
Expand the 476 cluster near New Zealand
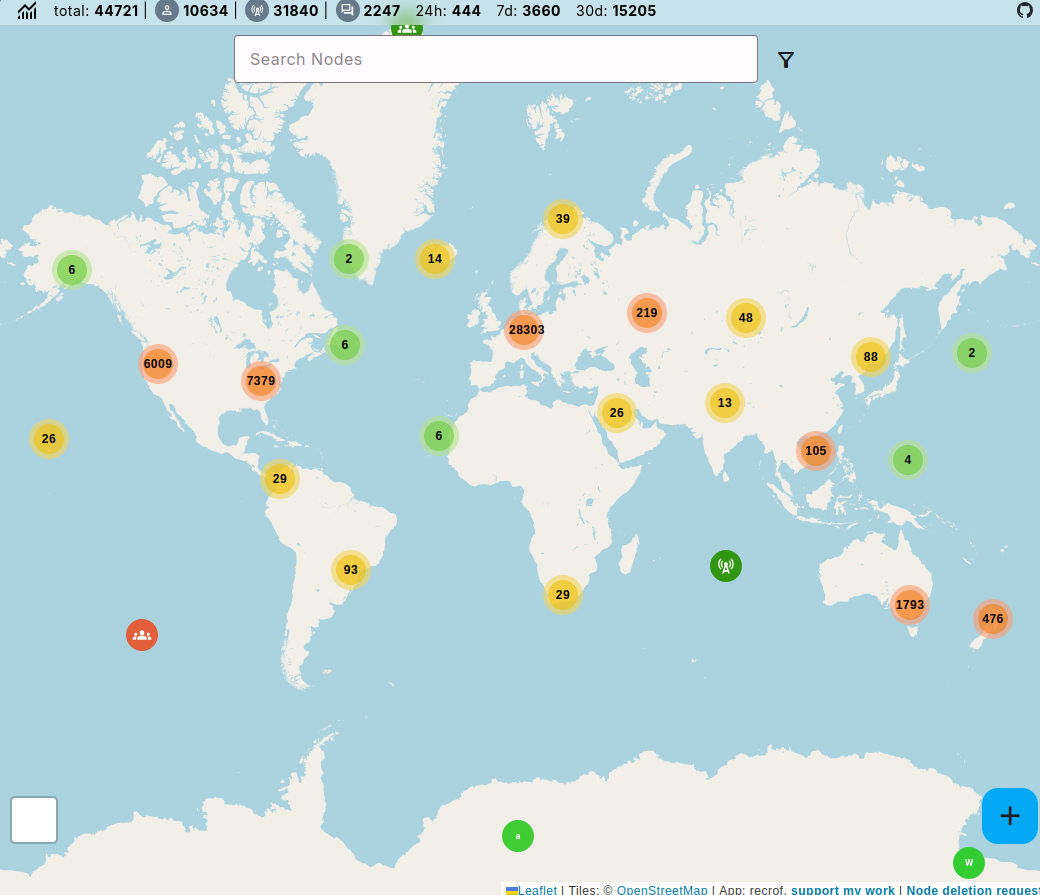[992, 619]
